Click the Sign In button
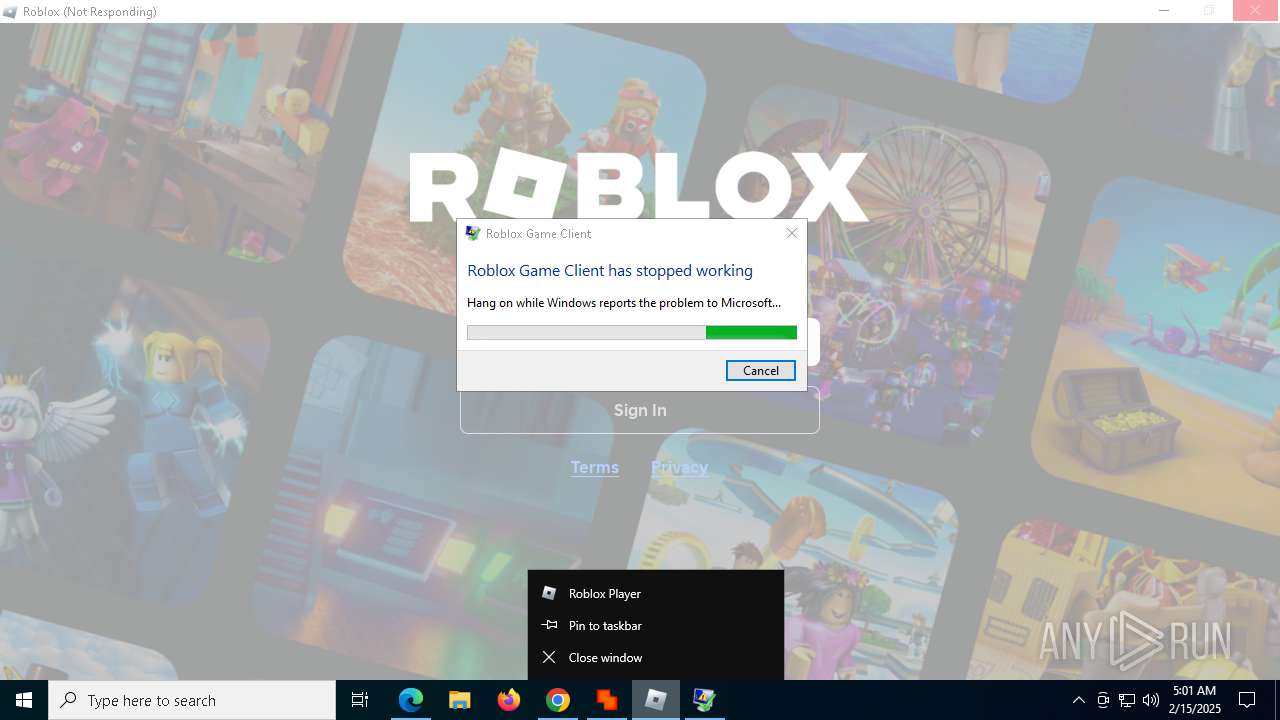 pos(640,410)
